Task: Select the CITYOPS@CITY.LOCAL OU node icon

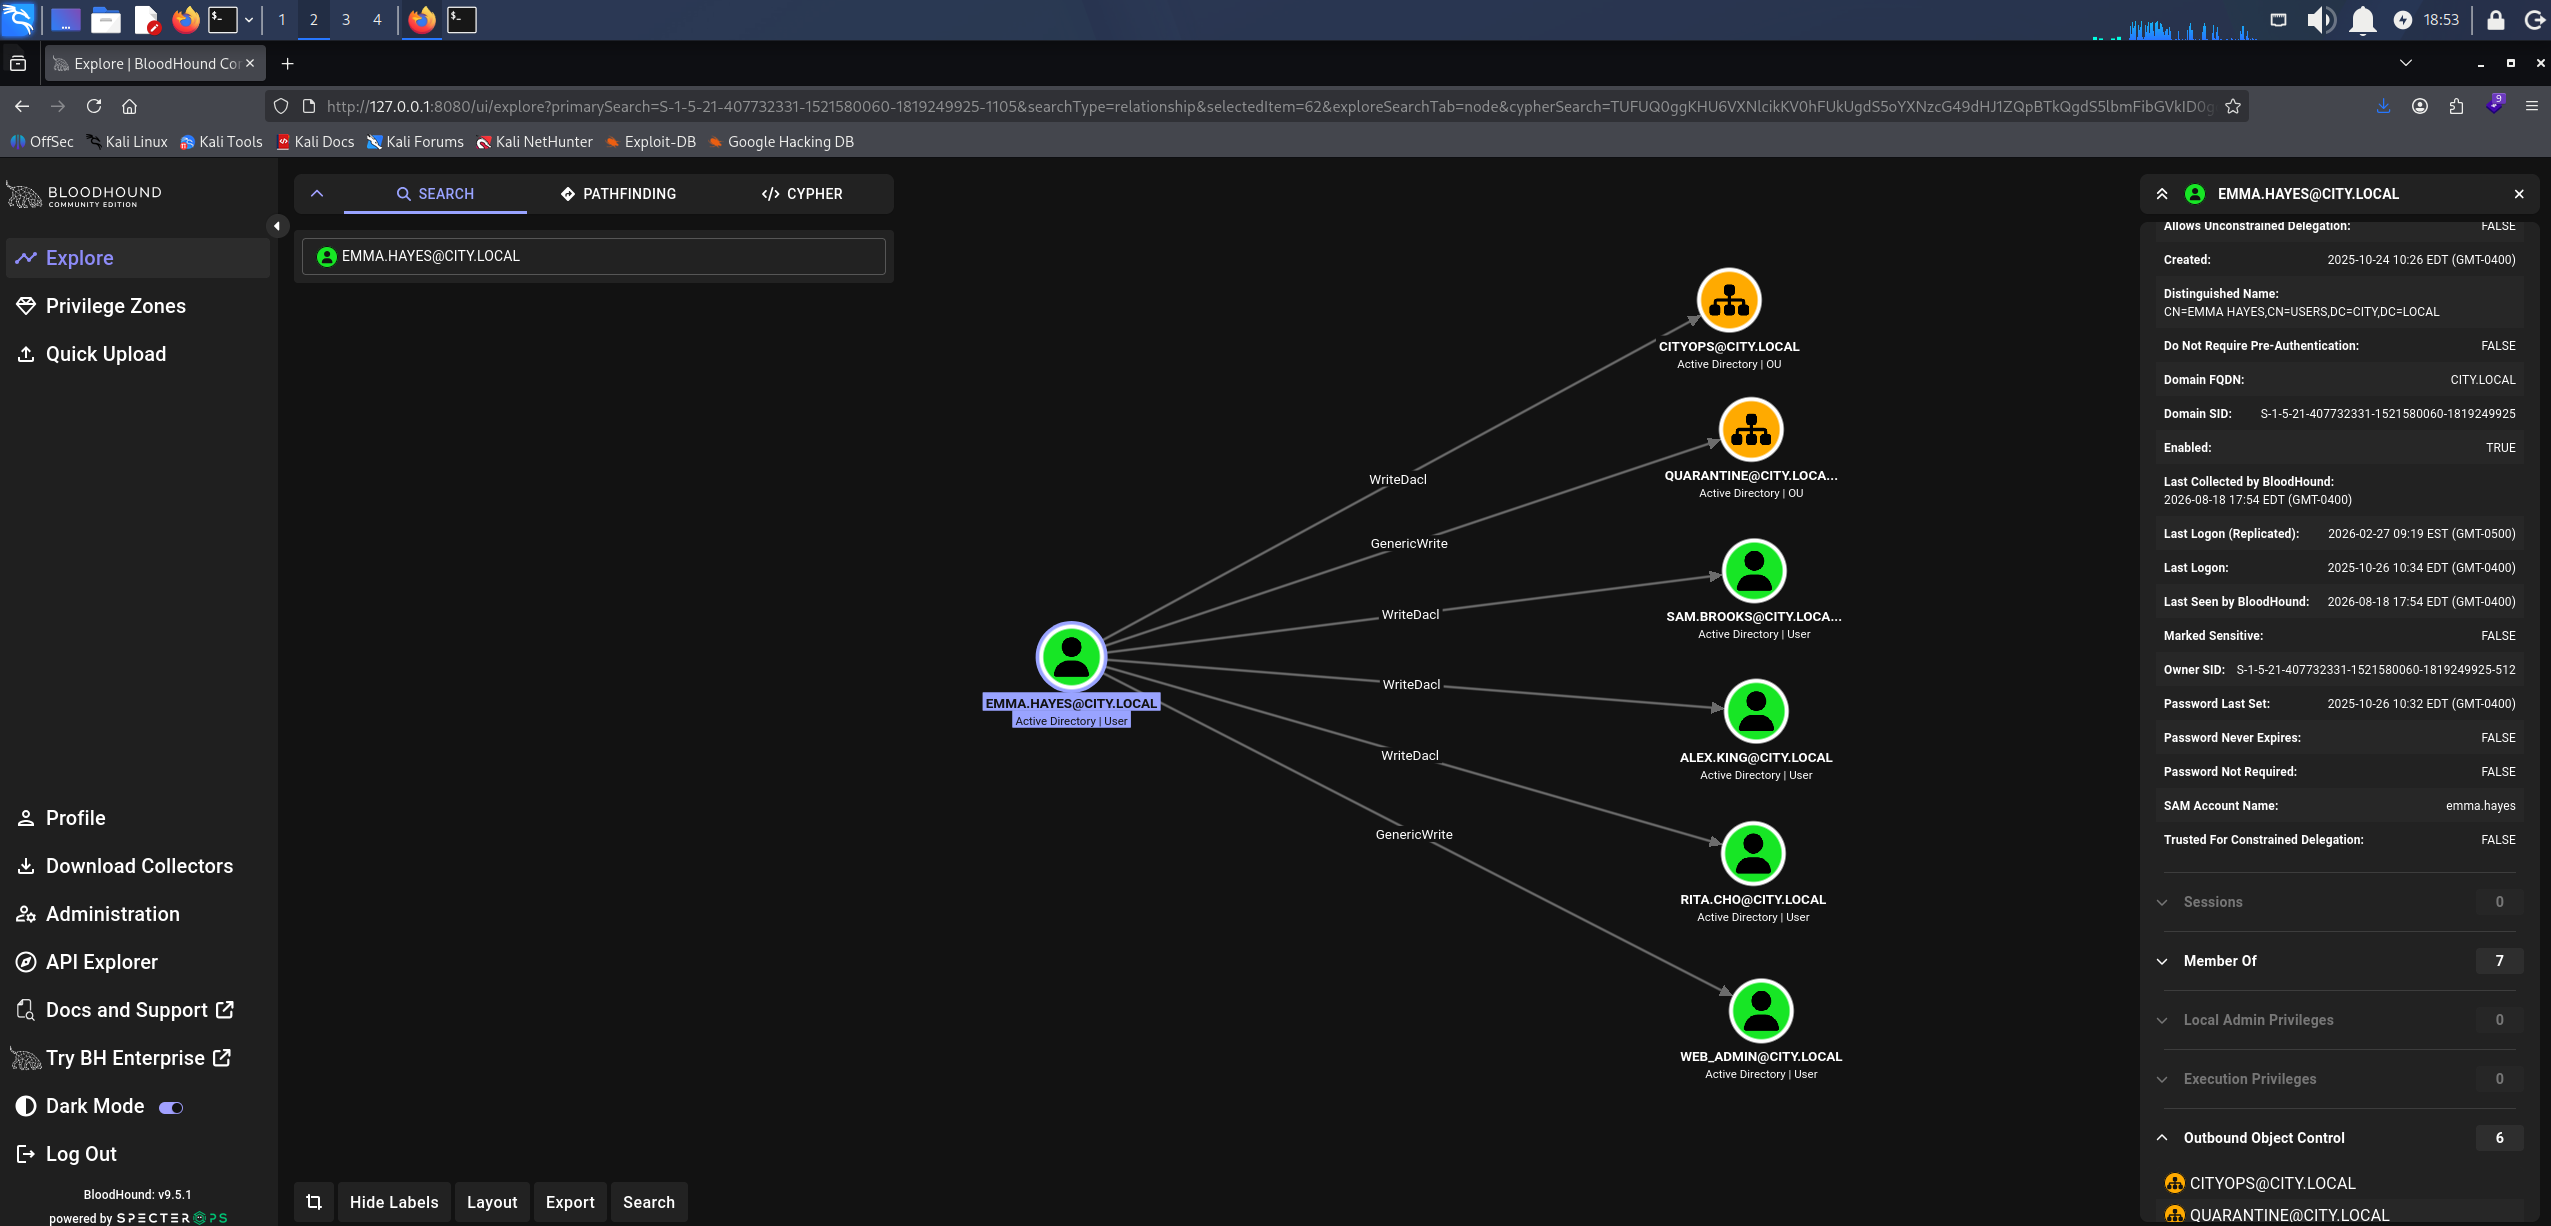Action: (1728, 300)
